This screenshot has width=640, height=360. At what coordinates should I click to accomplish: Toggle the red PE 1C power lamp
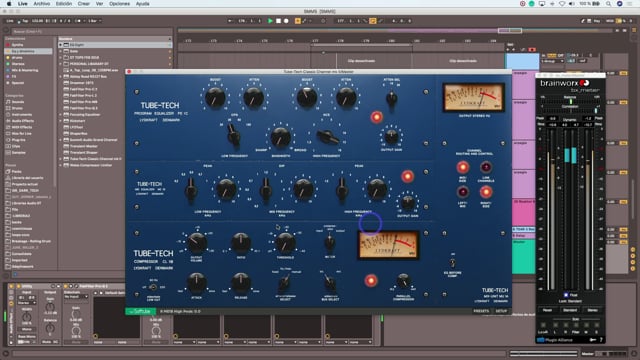click(376, 118)
